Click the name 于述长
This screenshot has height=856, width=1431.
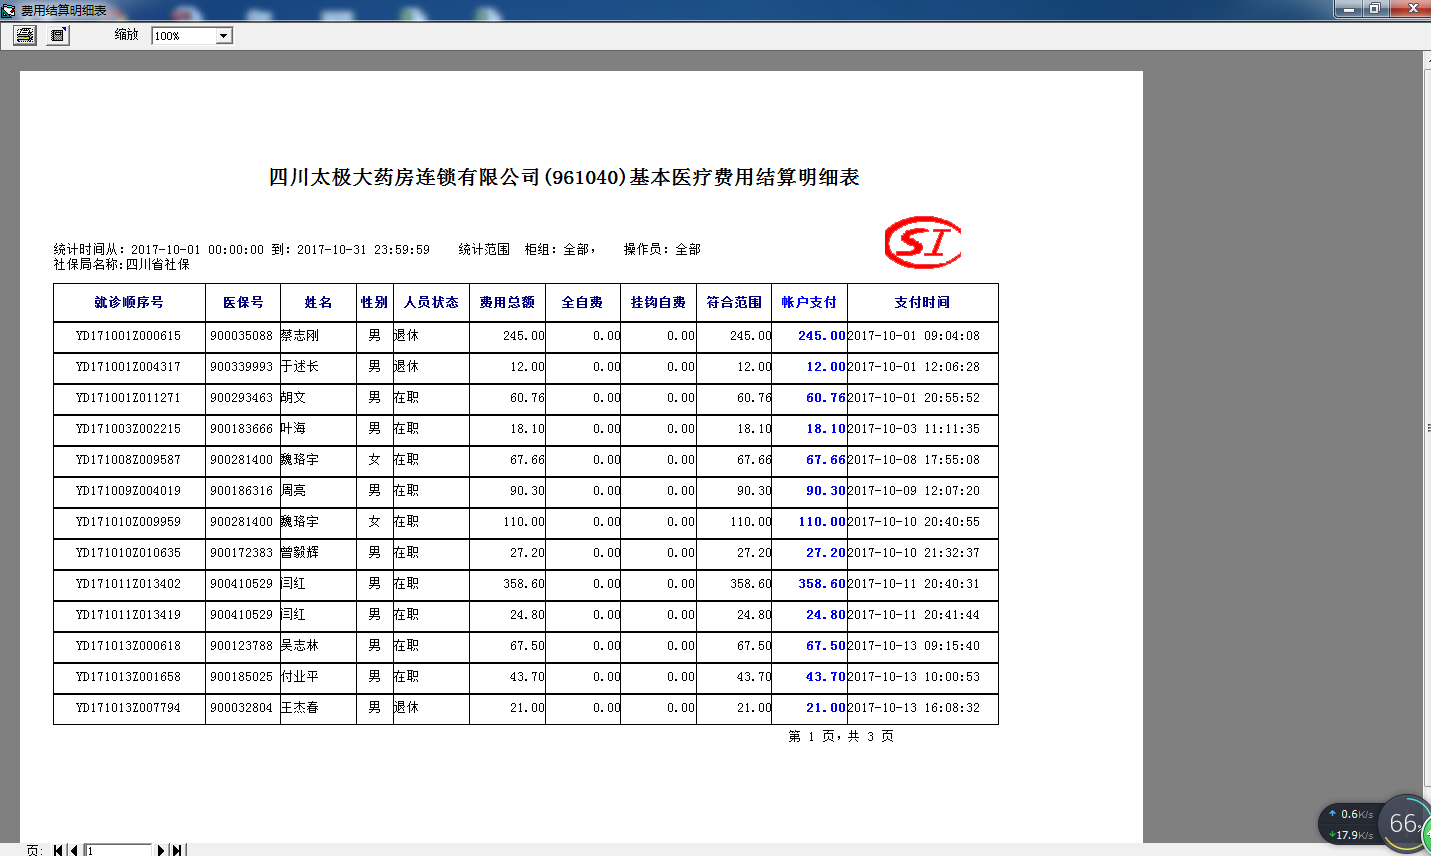pos(300,367)
